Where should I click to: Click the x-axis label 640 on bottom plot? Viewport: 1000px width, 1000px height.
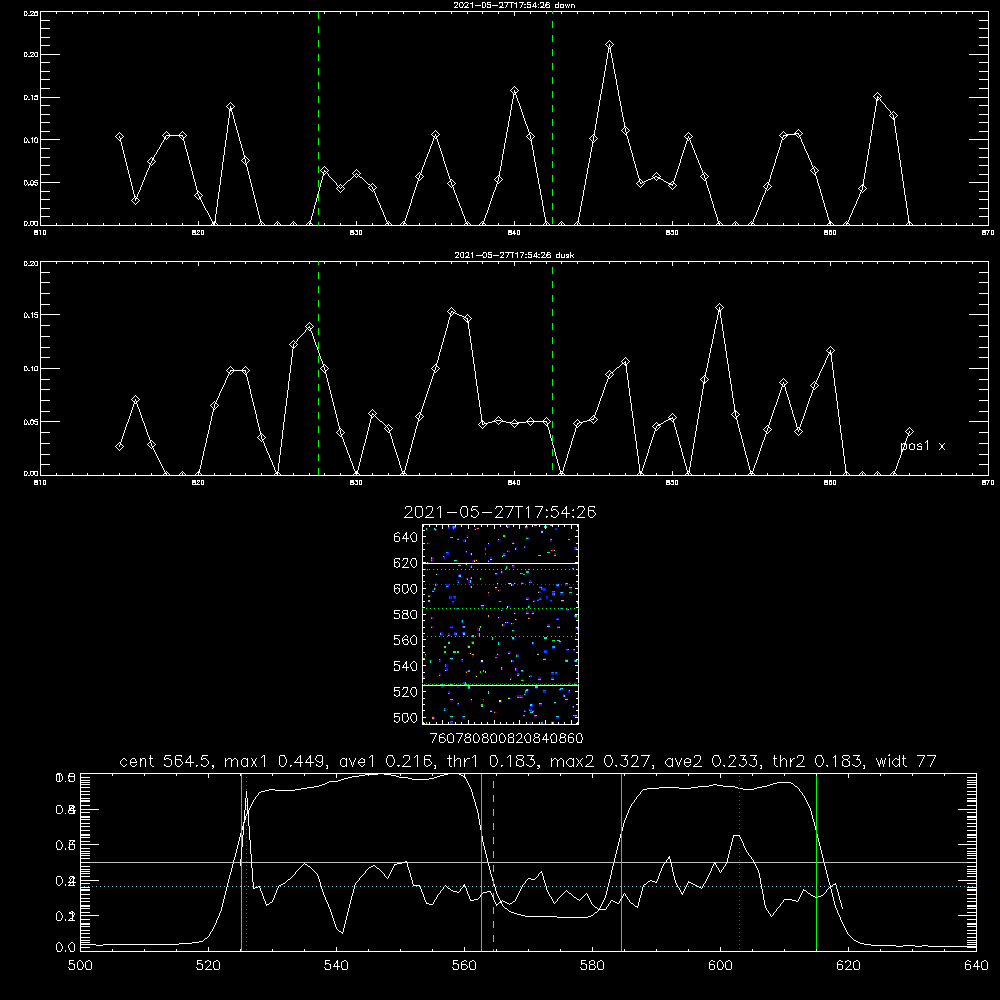[x=976, y=965]
